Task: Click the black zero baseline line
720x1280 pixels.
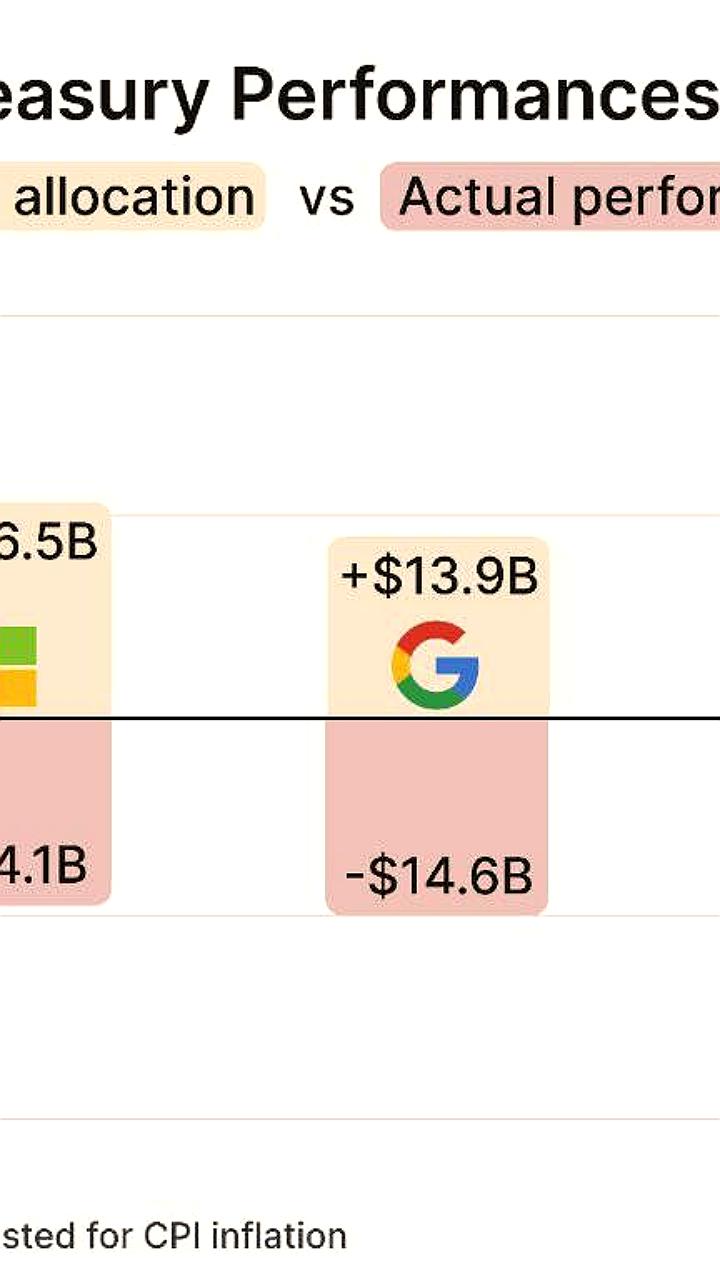Action: [x=360, y=718]
